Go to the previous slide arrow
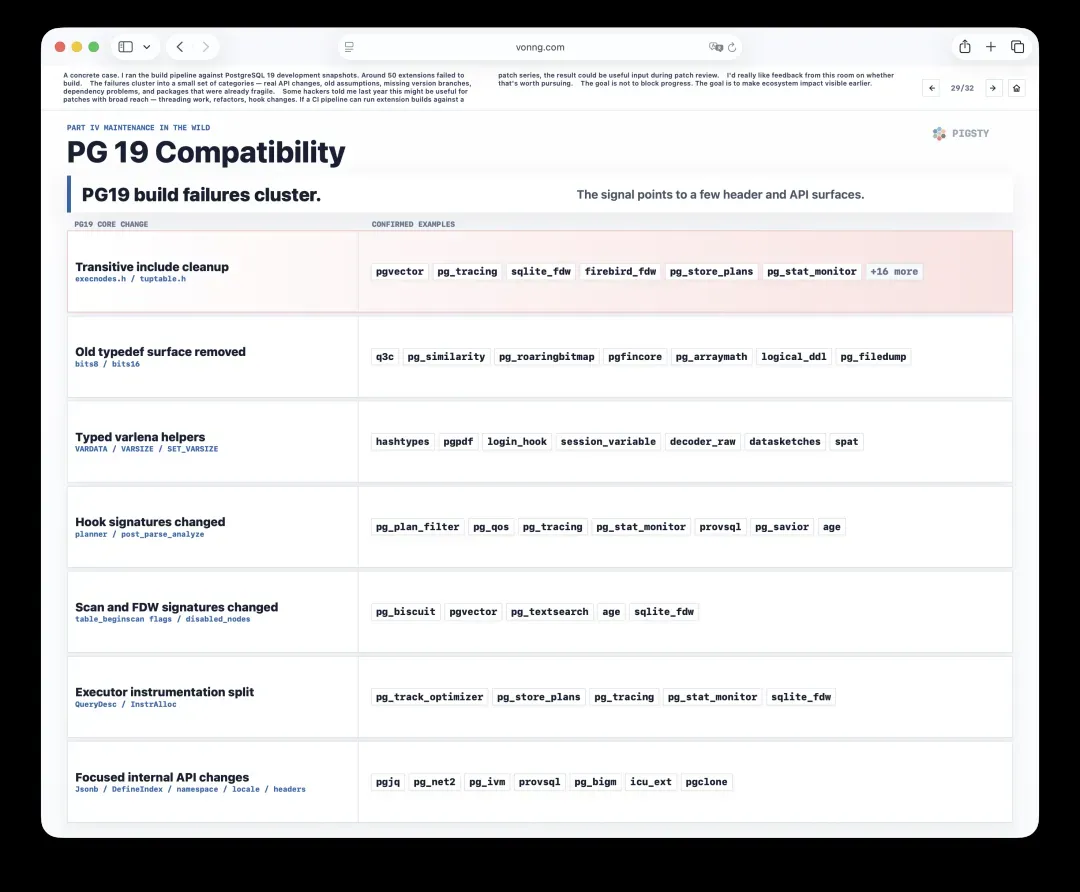Screen dimensions: 1080x892 931,88
